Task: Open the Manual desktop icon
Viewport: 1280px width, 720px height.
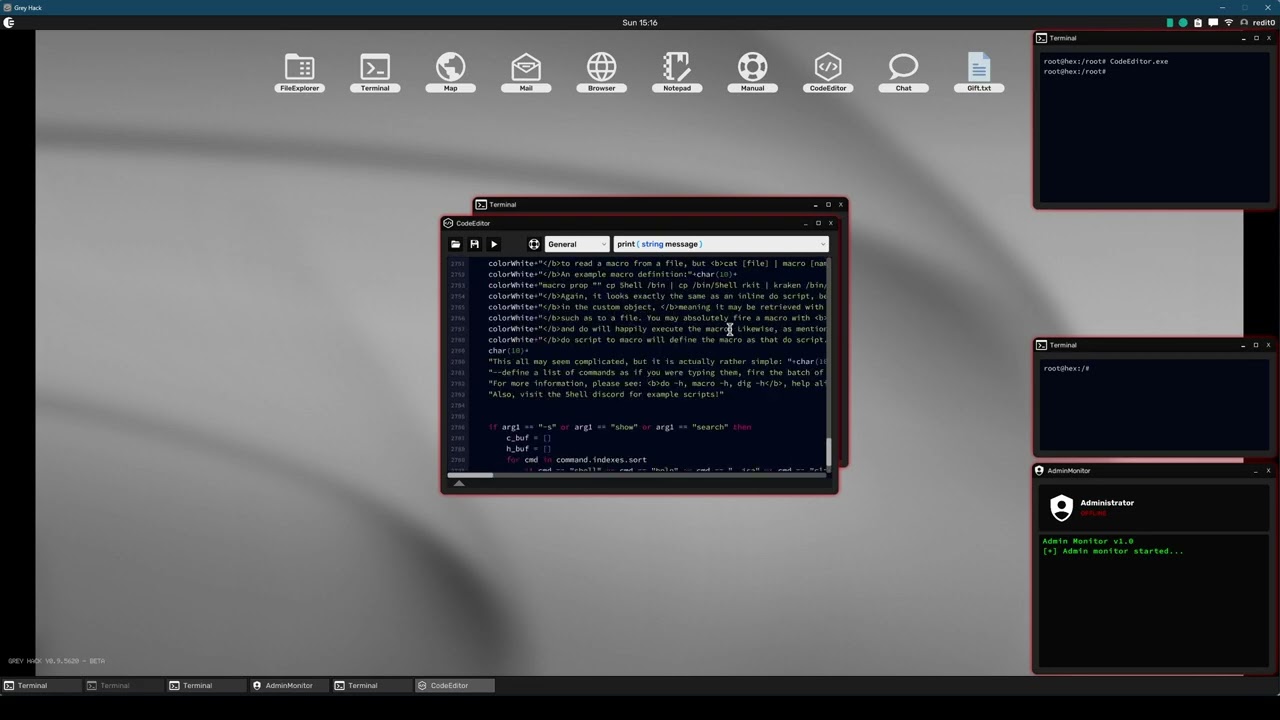Action: 752,73
